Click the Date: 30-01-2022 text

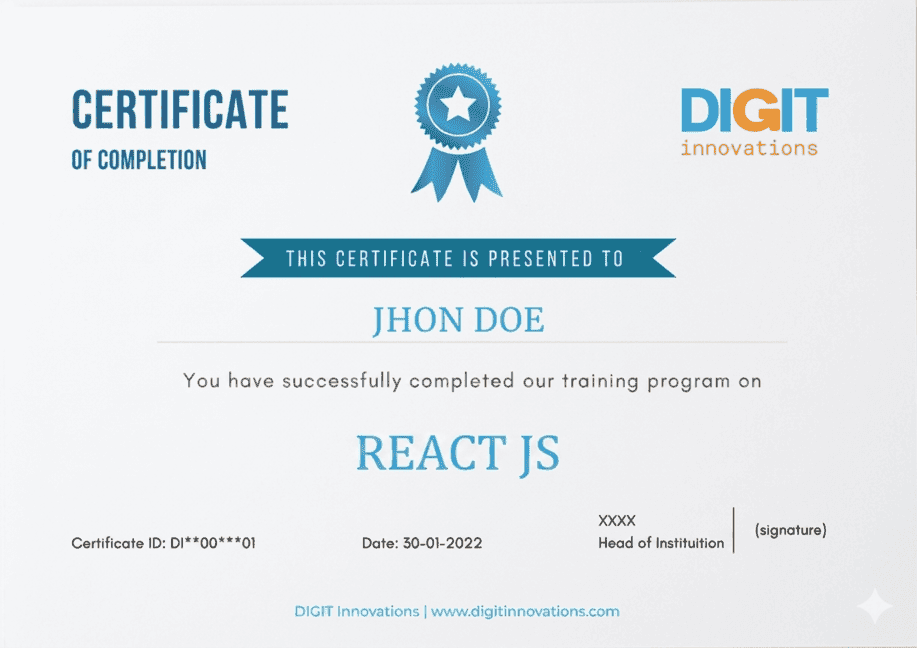point(422,543)
